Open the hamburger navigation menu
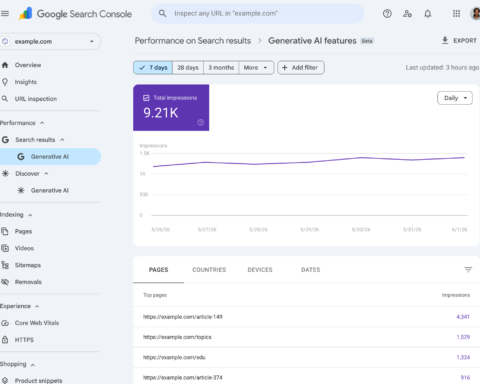 (5, 14)
